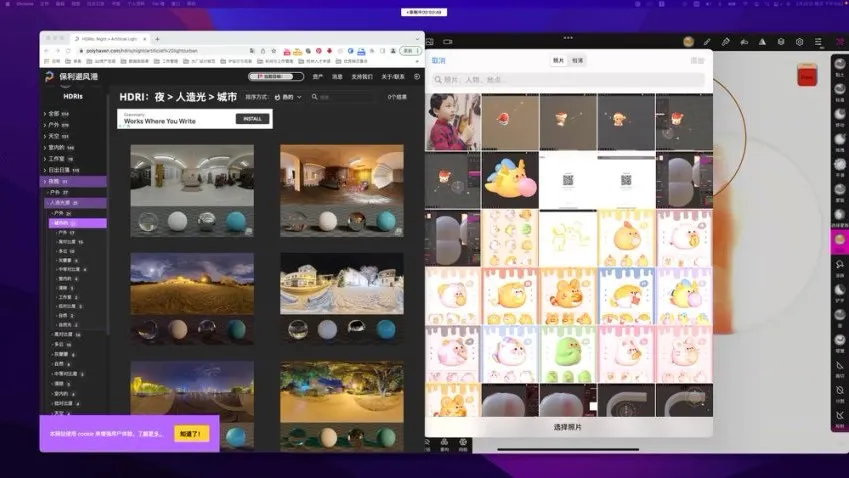Select the 照片 photos segment
This screenshot has height=478, width=849.
[x=558, y=61]
